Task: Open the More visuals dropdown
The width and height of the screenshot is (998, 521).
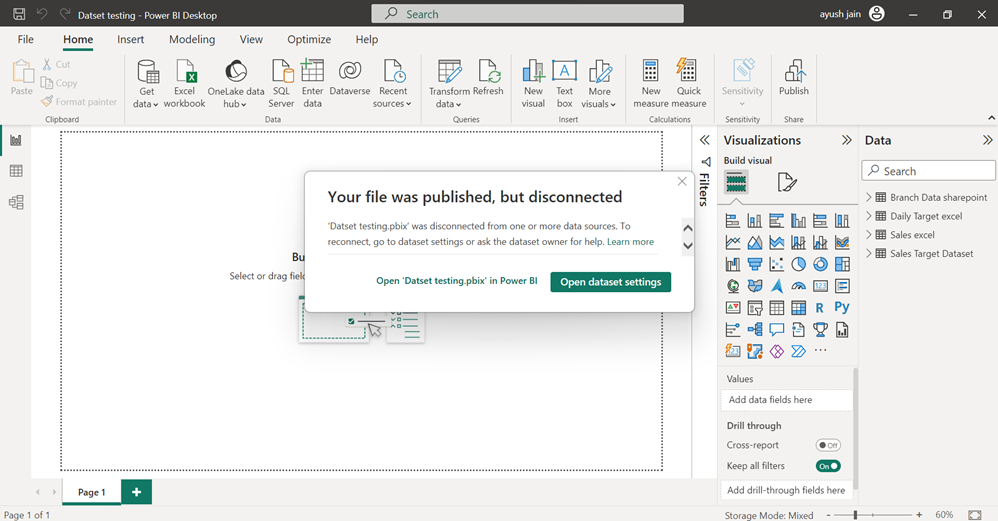Action: coord(599,84)
